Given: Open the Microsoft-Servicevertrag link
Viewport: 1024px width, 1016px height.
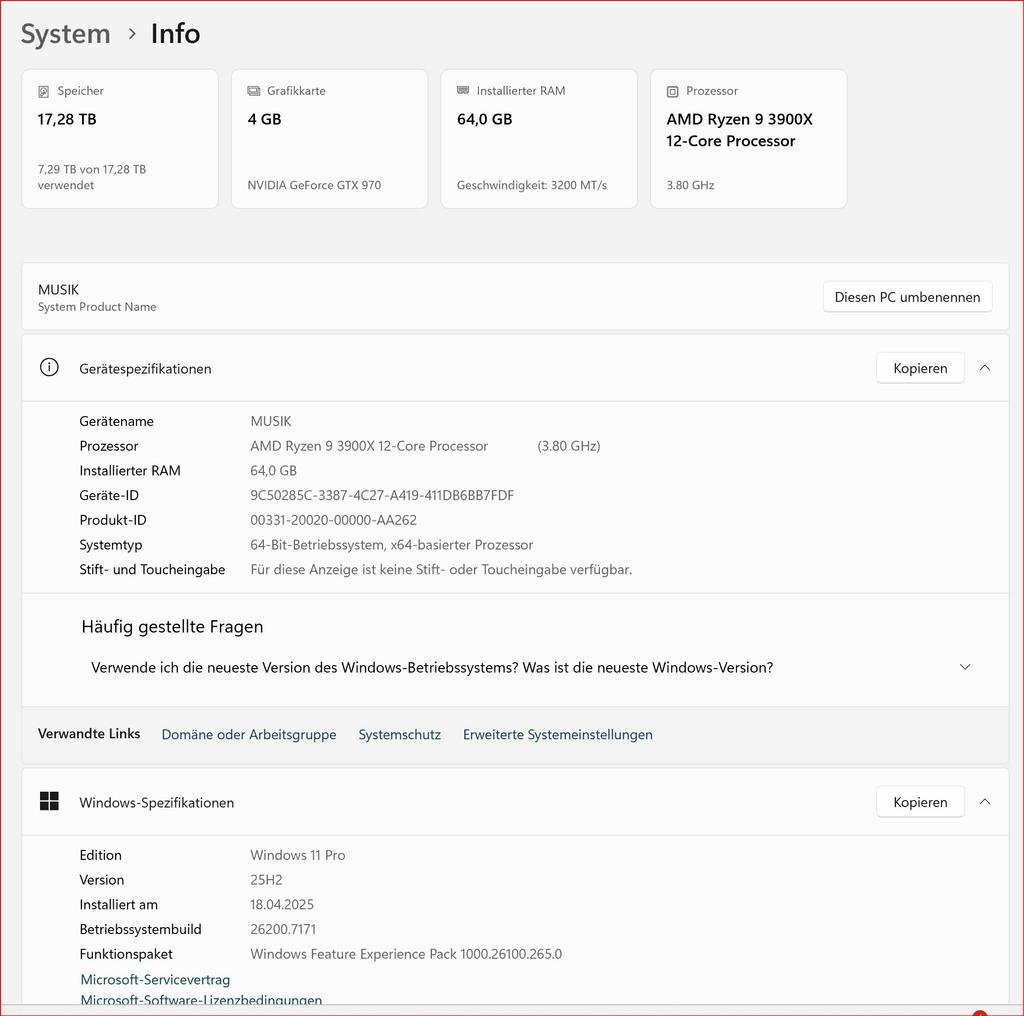Looking at the screenshot, I should click(155, 979).
